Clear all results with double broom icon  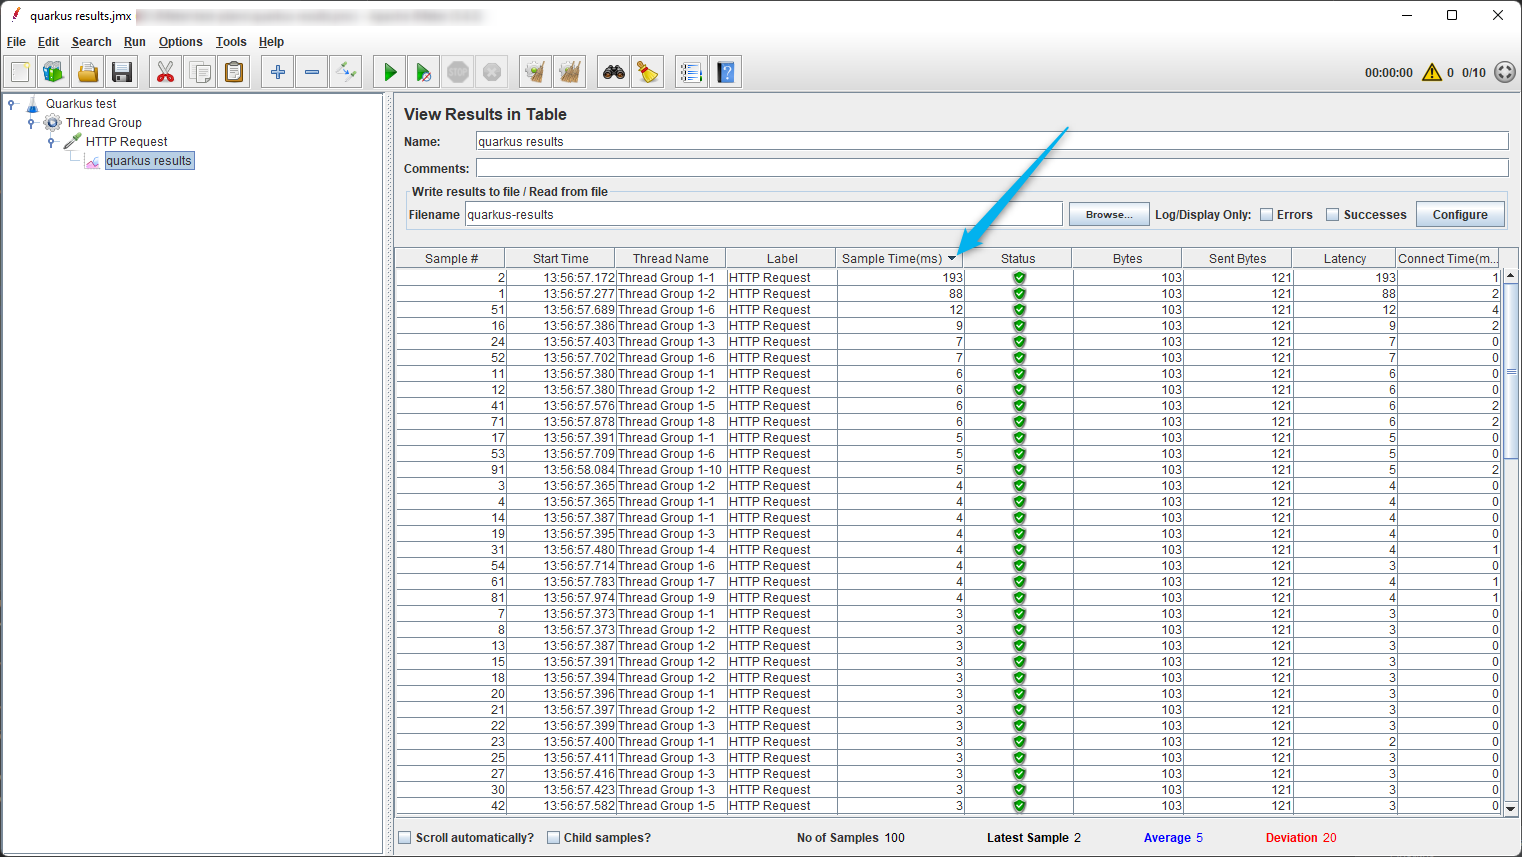click(x=570, y=72)
